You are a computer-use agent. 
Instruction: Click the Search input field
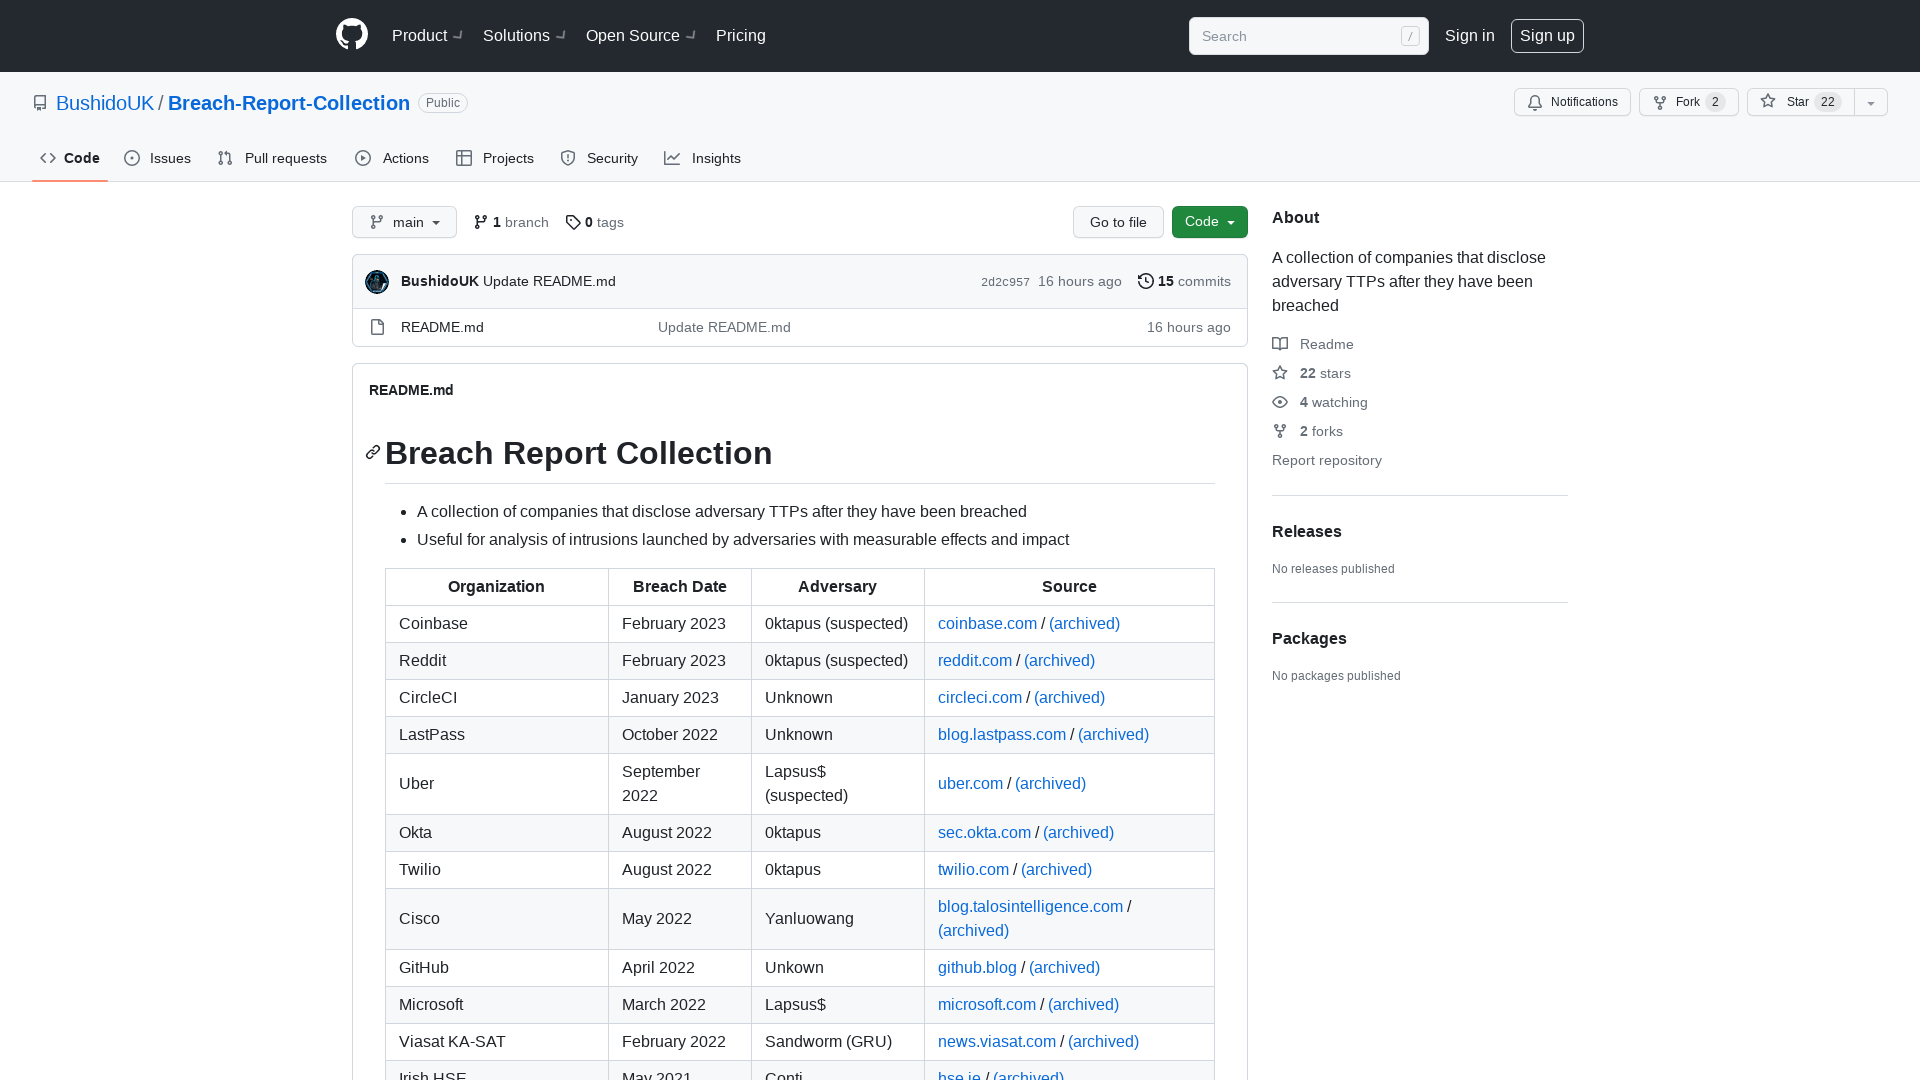click(1308, 36)
